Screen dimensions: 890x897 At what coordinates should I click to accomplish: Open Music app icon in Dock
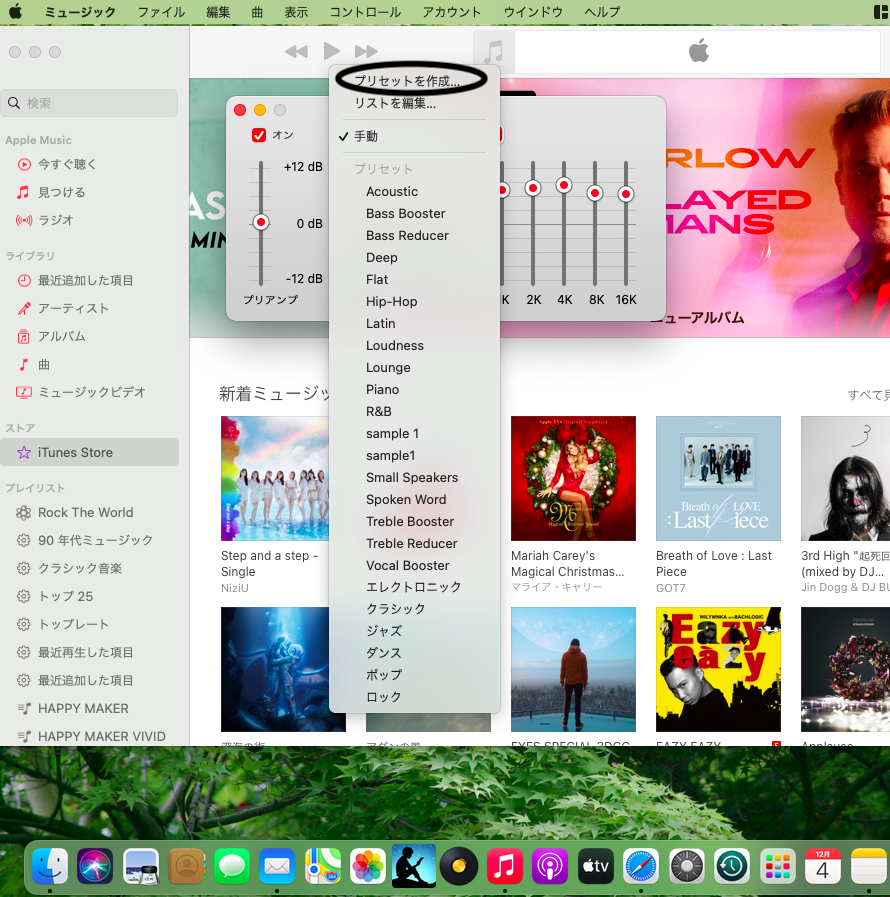click(x=504, y=866)
